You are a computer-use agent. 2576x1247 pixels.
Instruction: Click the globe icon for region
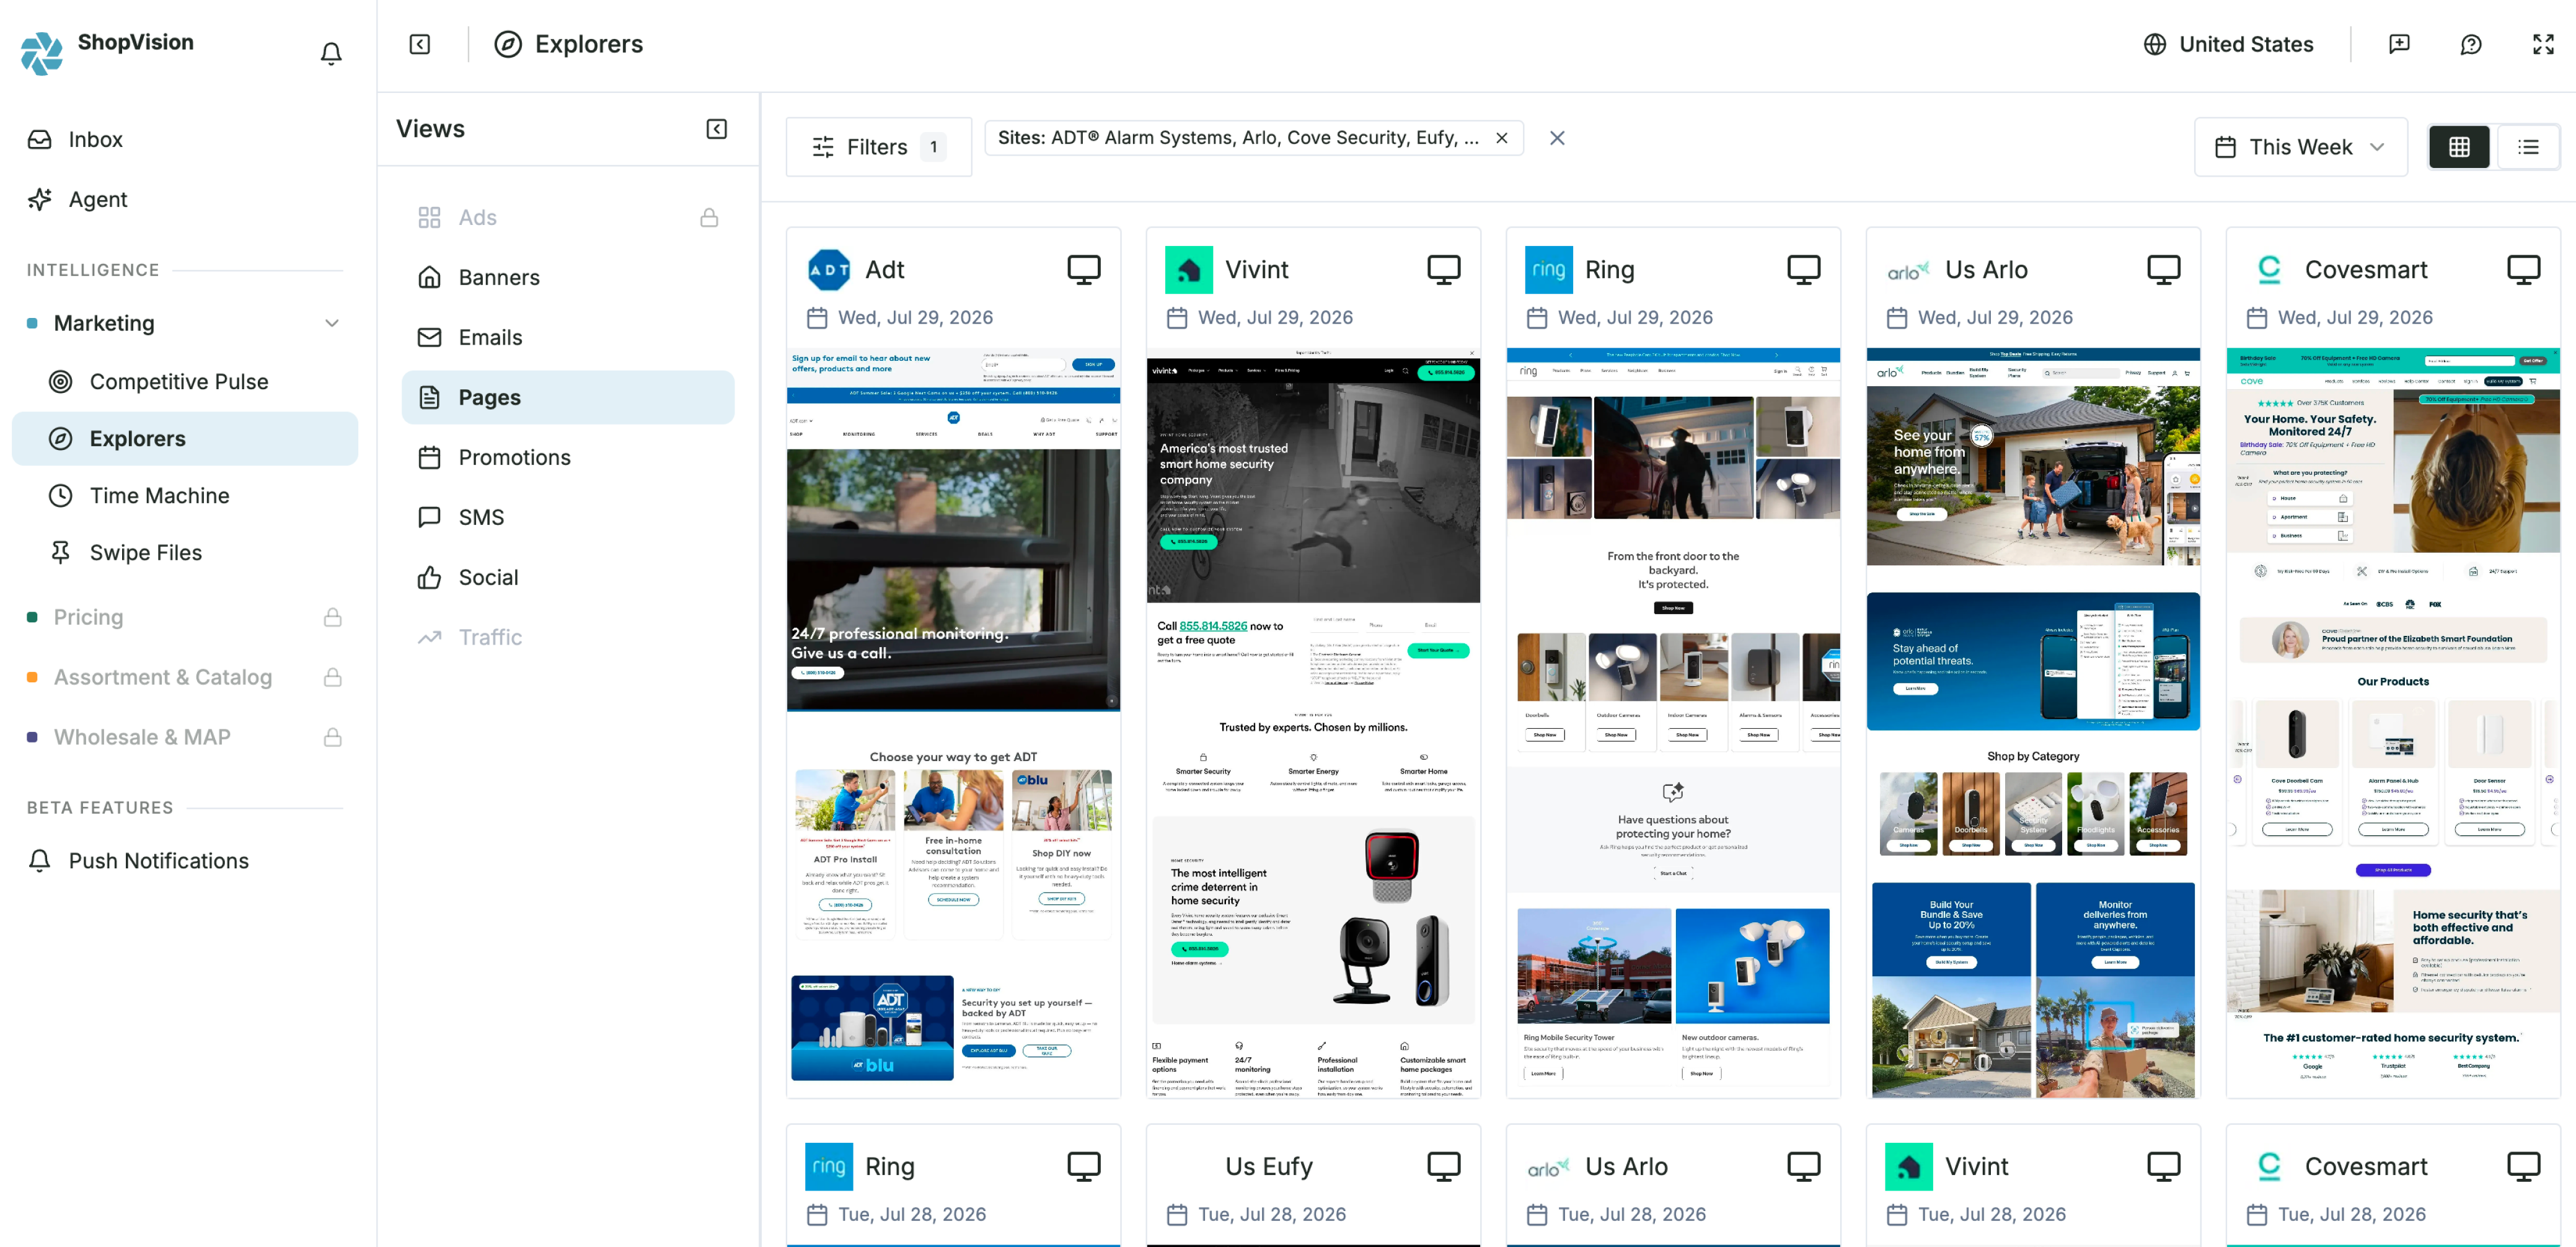pyautogui.click(x=2155, y=44)
